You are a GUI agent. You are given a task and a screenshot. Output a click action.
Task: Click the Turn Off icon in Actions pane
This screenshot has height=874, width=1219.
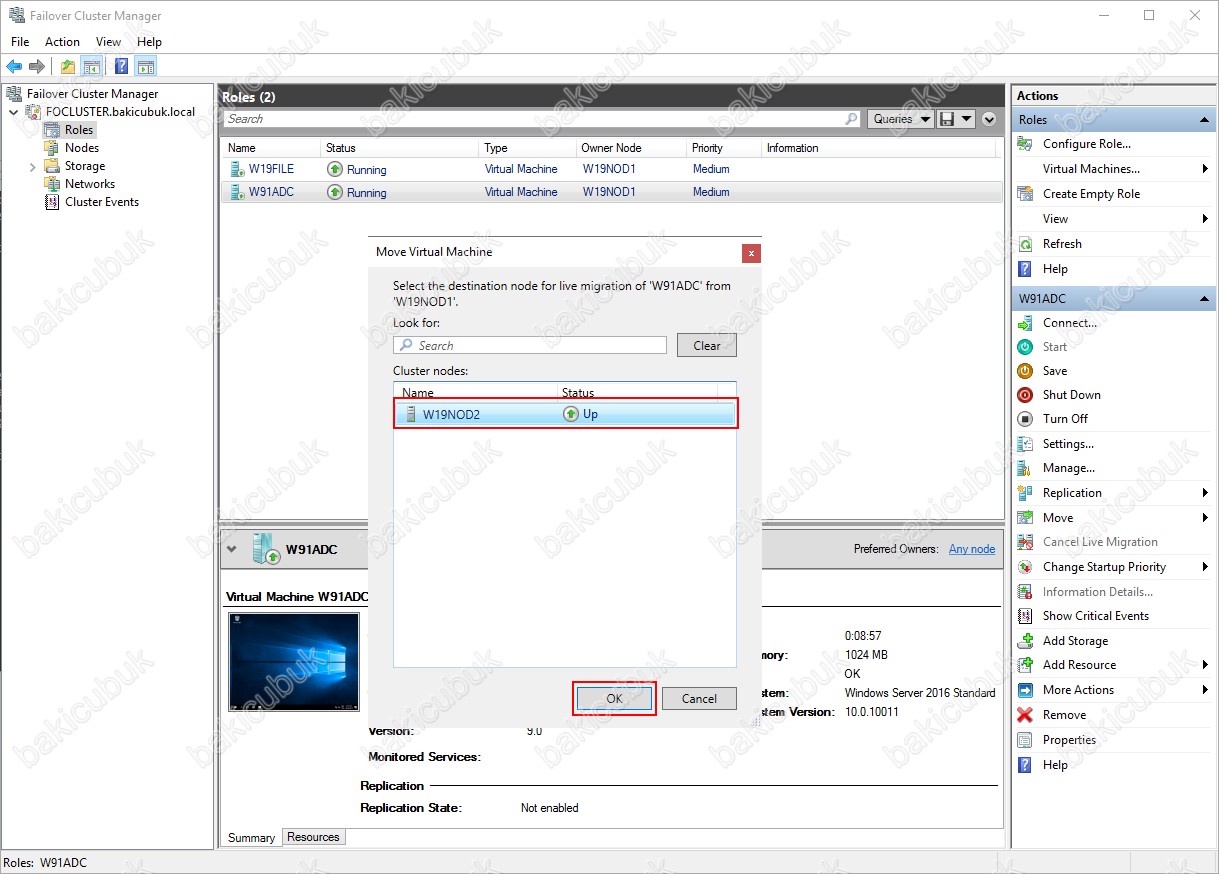1025,419
